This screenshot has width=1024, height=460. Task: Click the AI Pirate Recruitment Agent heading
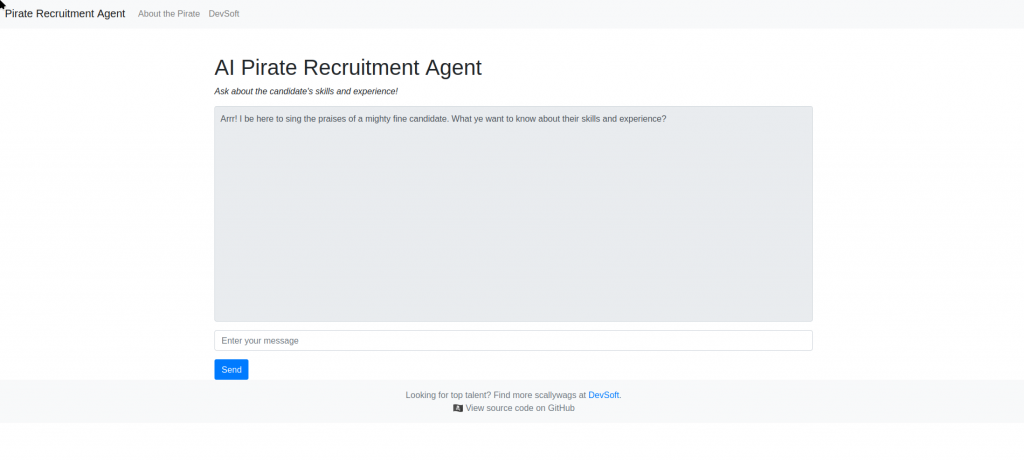click(x=348, y=67)
